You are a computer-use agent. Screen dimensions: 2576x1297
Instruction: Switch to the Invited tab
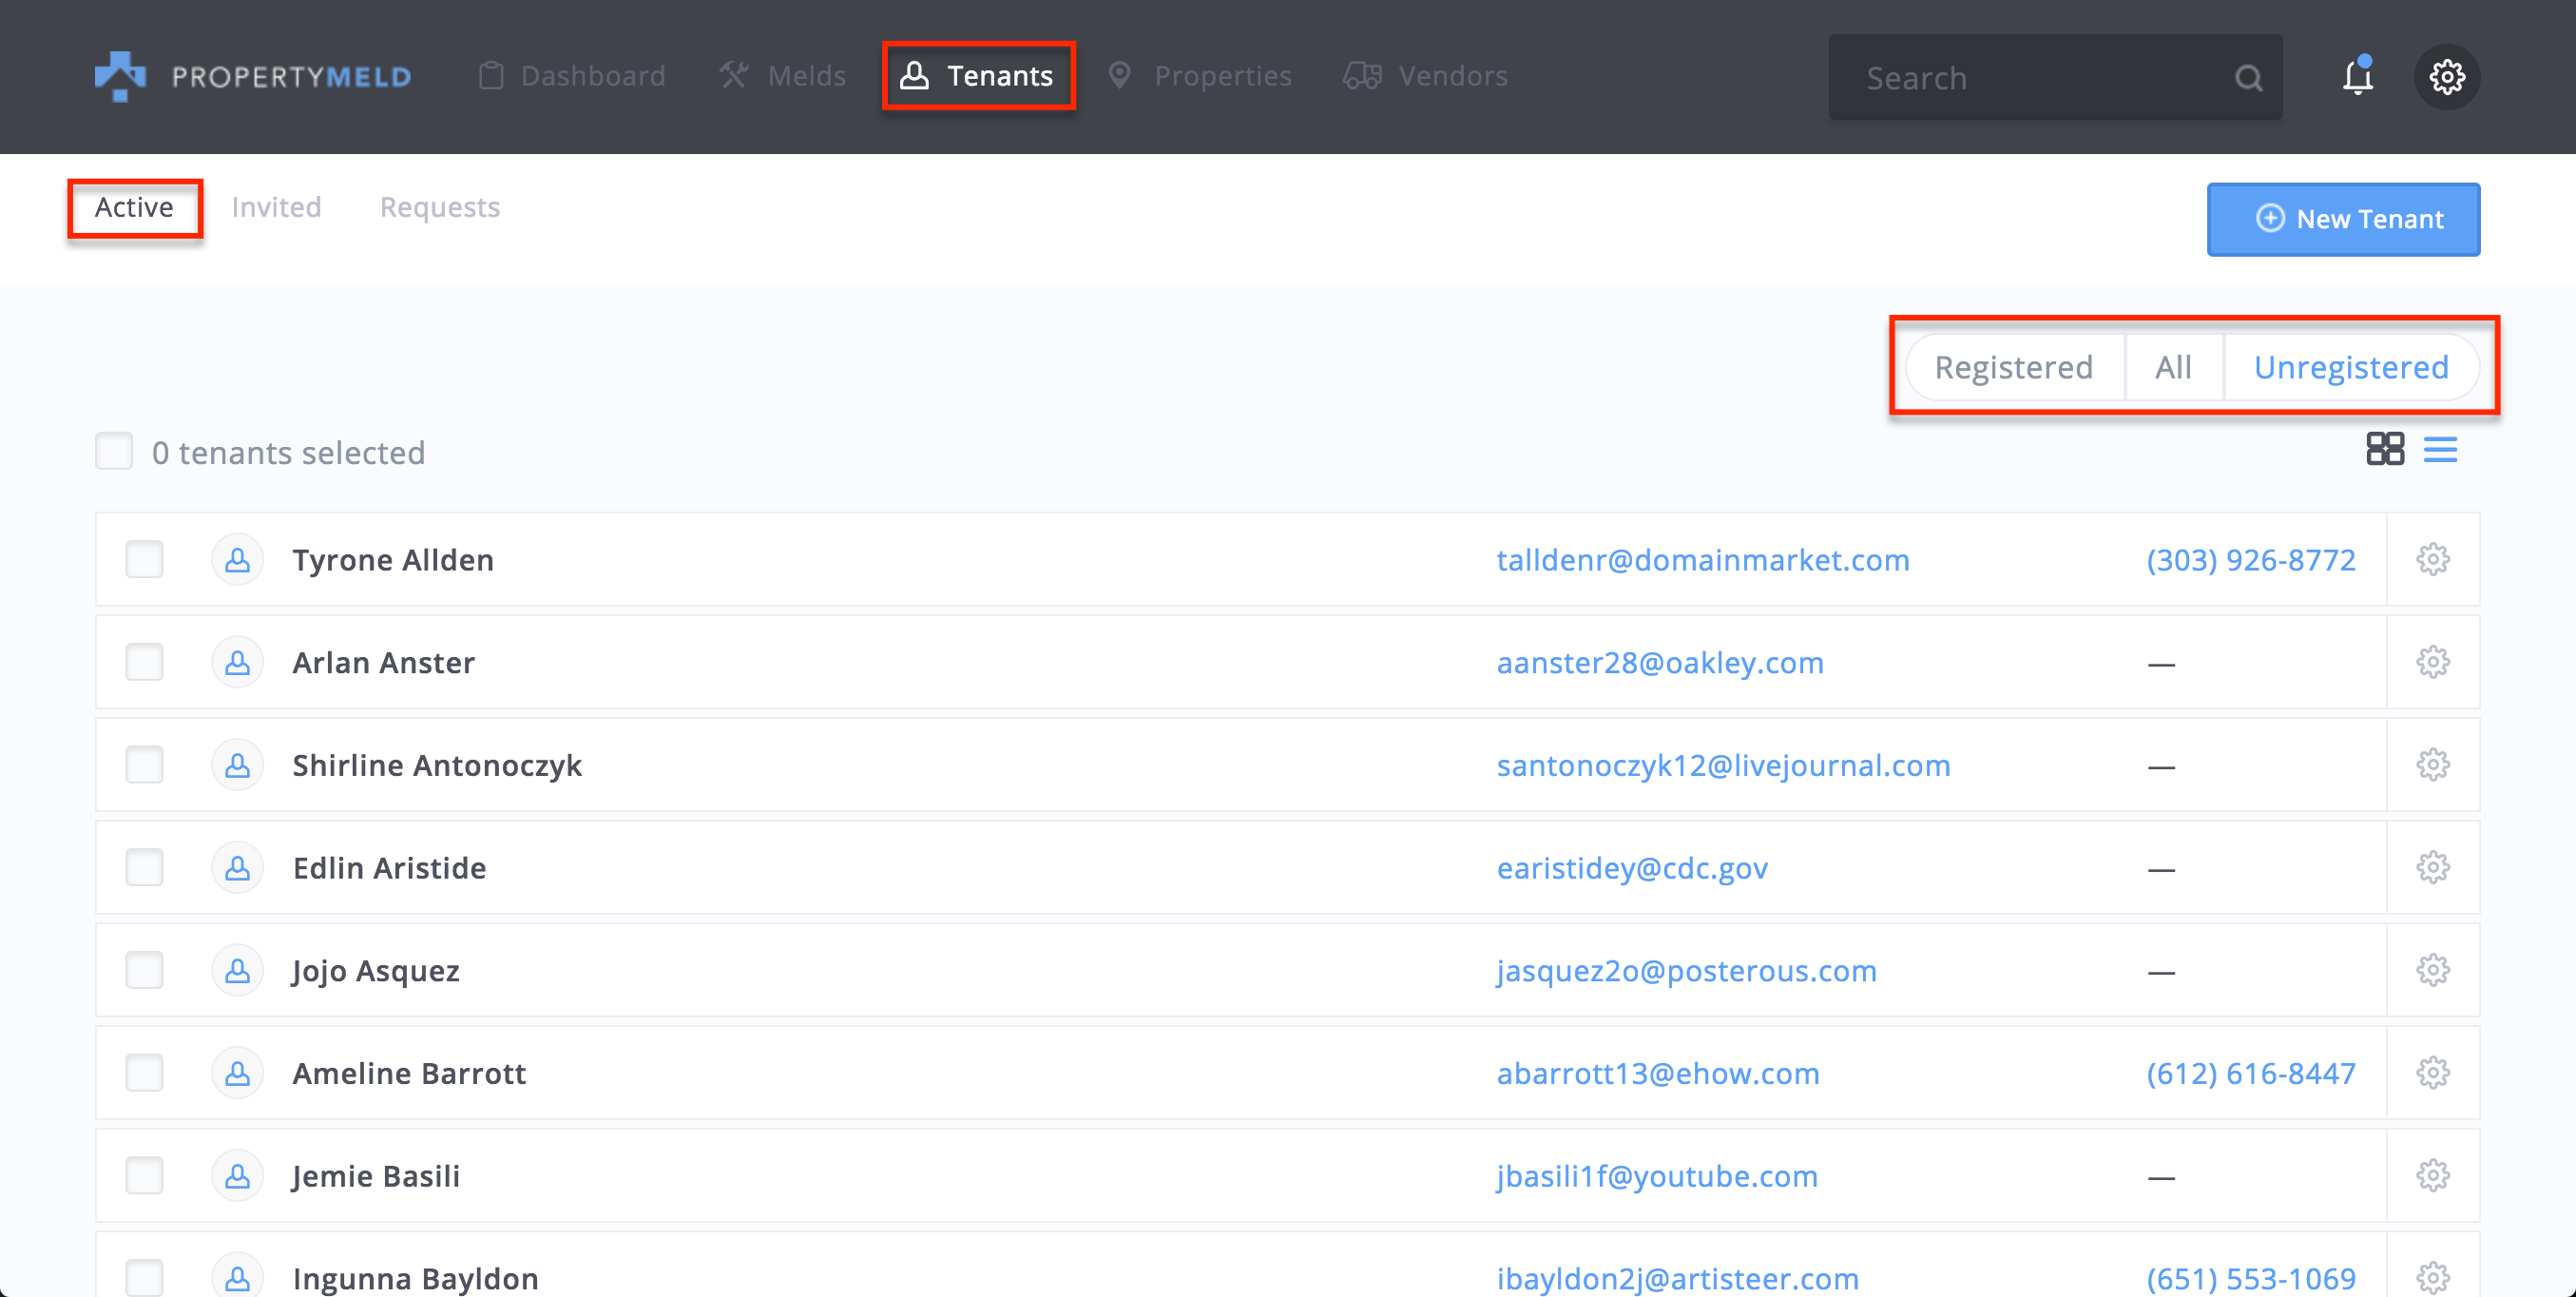pos(276,207)
